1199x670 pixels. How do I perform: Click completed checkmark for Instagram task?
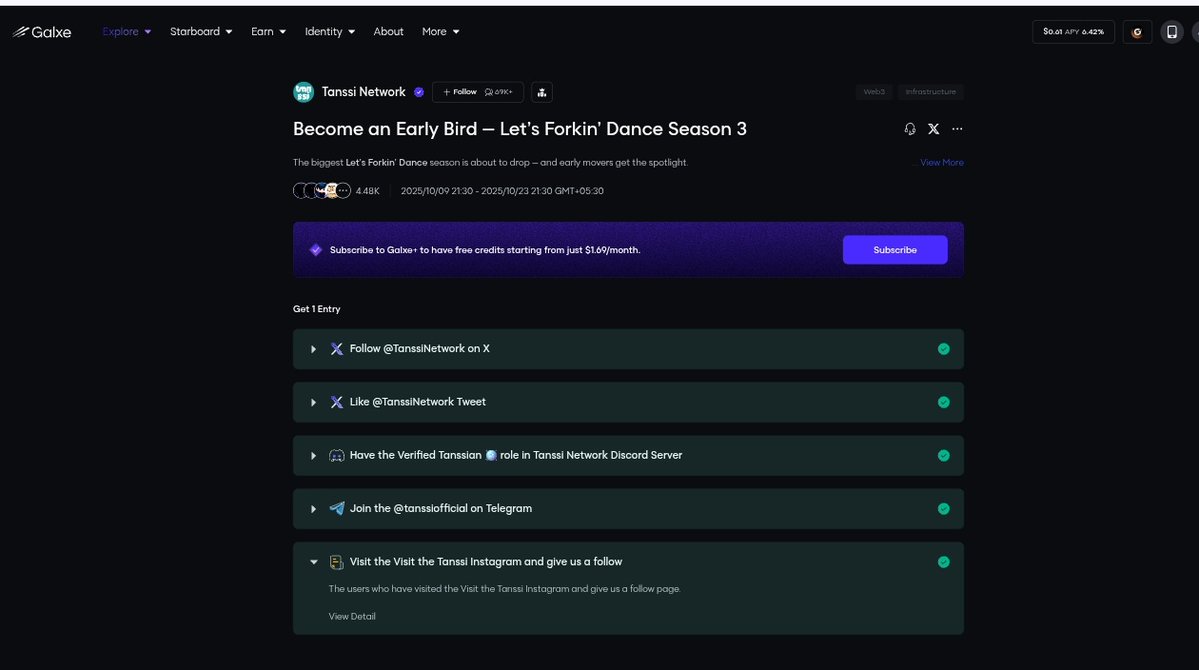tap(944, 562)
